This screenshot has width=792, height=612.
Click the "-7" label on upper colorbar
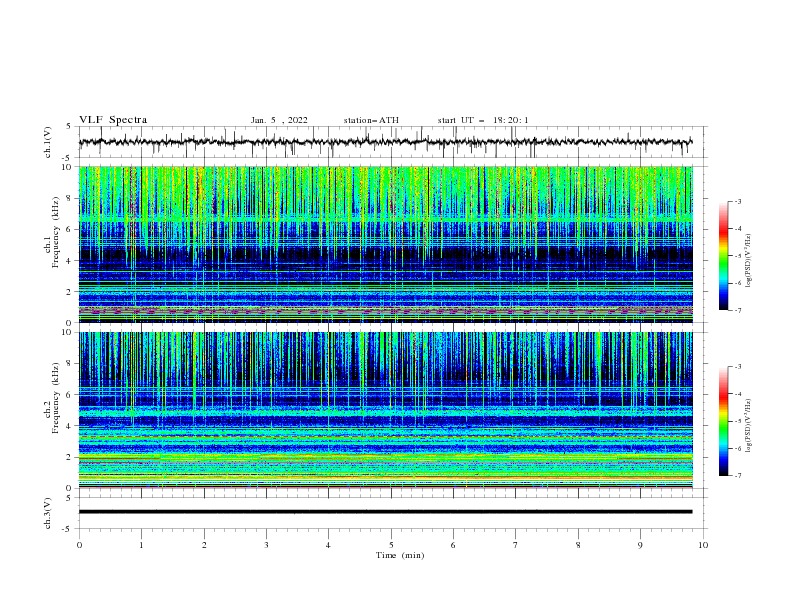click(738, 310)
